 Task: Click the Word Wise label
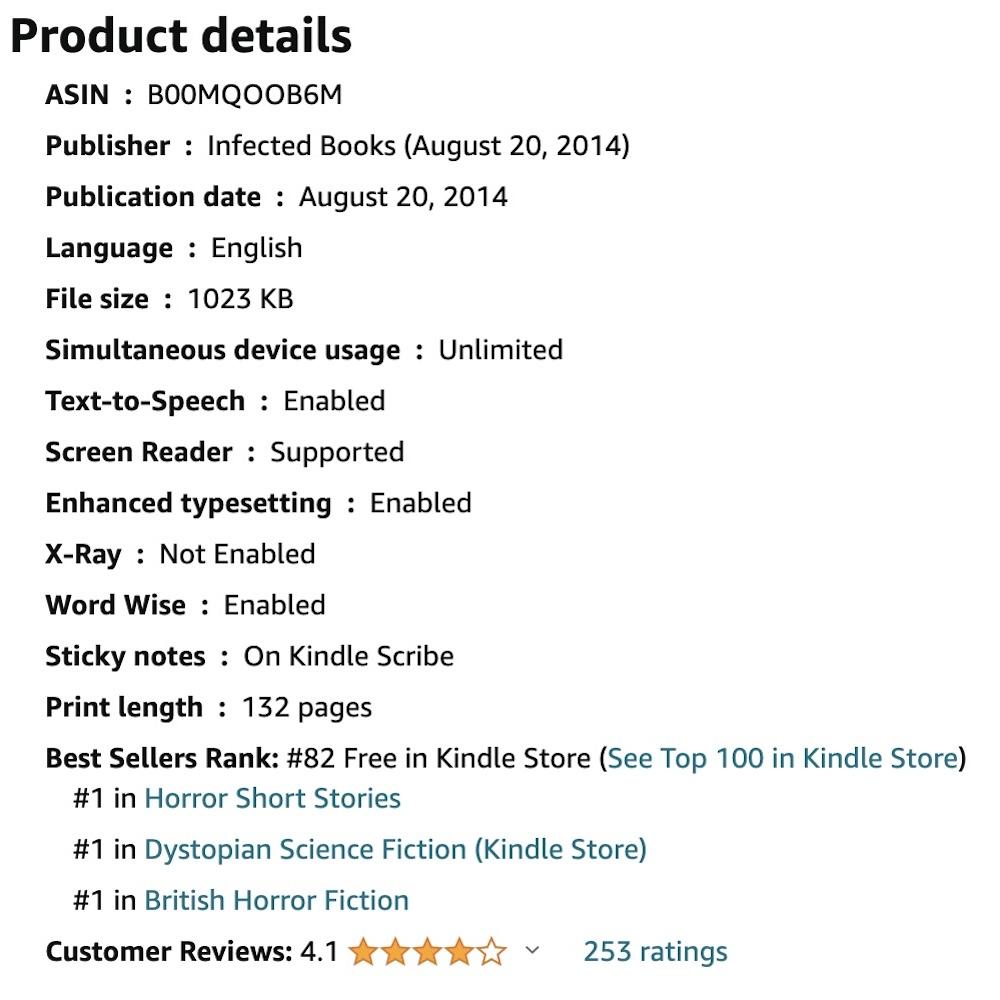[115, 605]
